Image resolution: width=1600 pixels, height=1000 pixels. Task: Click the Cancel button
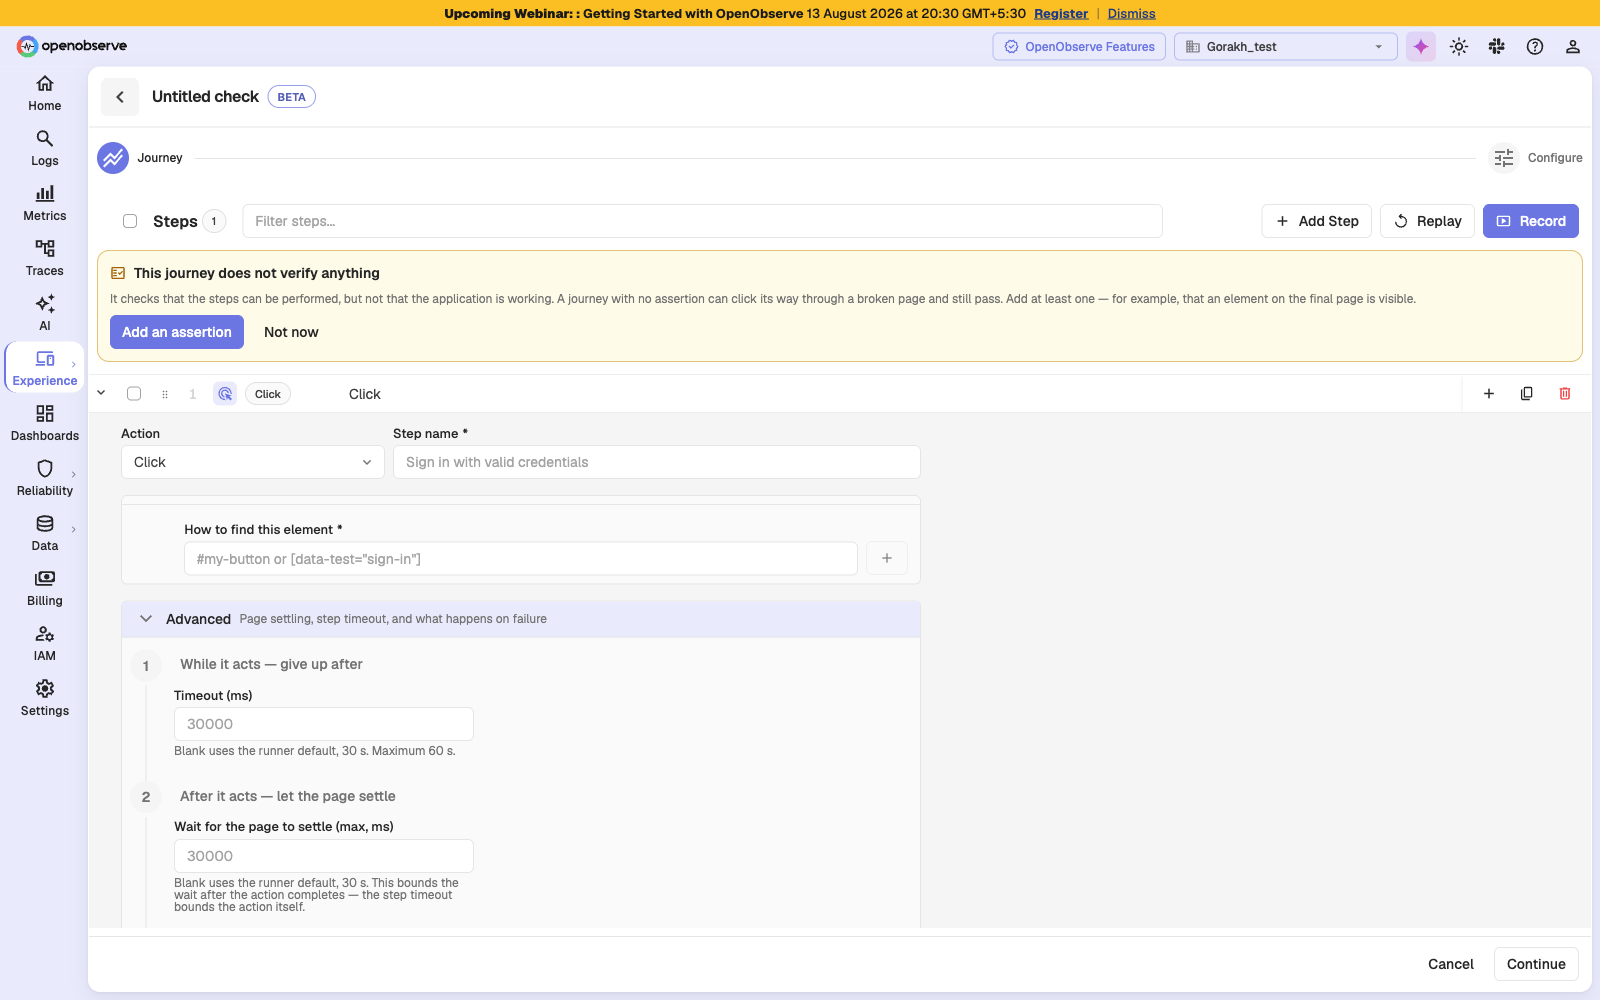point(1451,964)
